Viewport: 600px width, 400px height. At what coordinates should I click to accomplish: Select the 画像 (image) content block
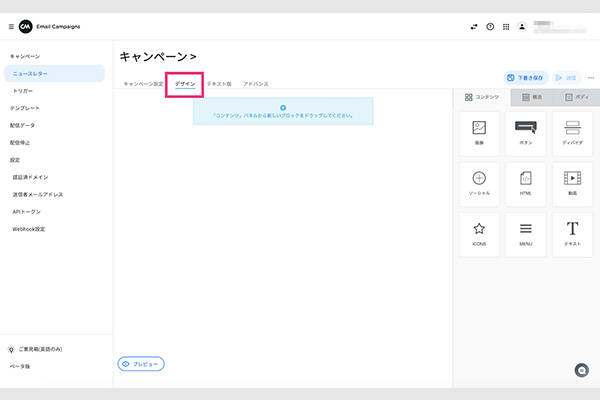479,133
